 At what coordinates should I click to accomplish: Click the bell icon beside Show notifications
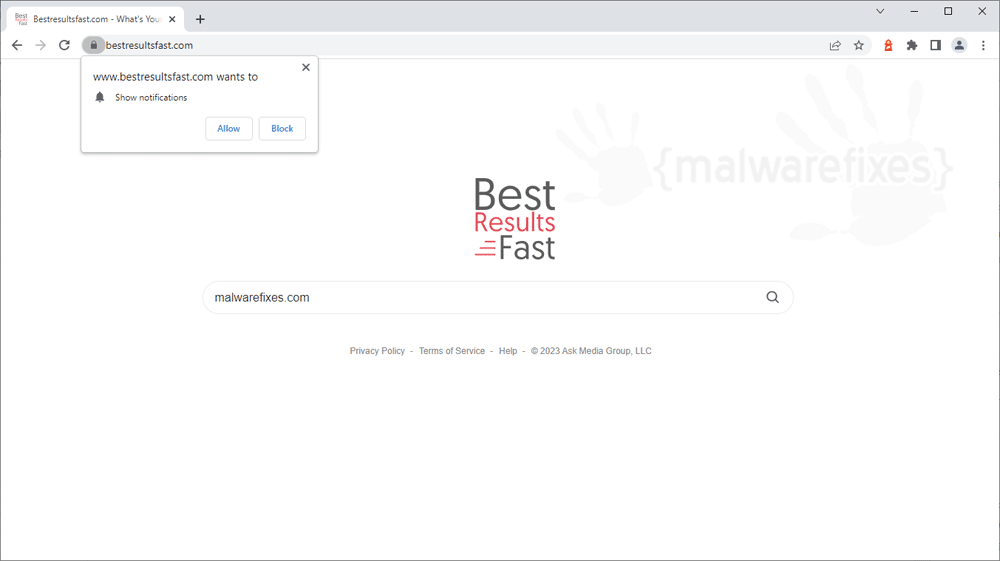coord(99,97)
